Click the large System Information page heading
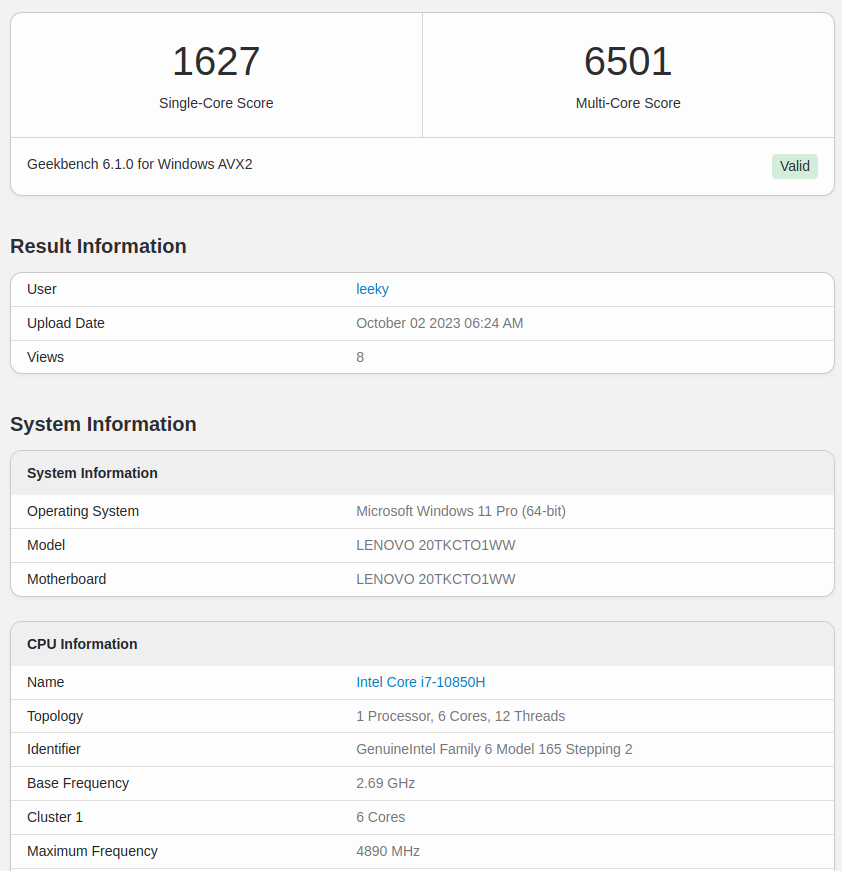Image resolution: width=842 pixels, height=871 pixels. 103,424
